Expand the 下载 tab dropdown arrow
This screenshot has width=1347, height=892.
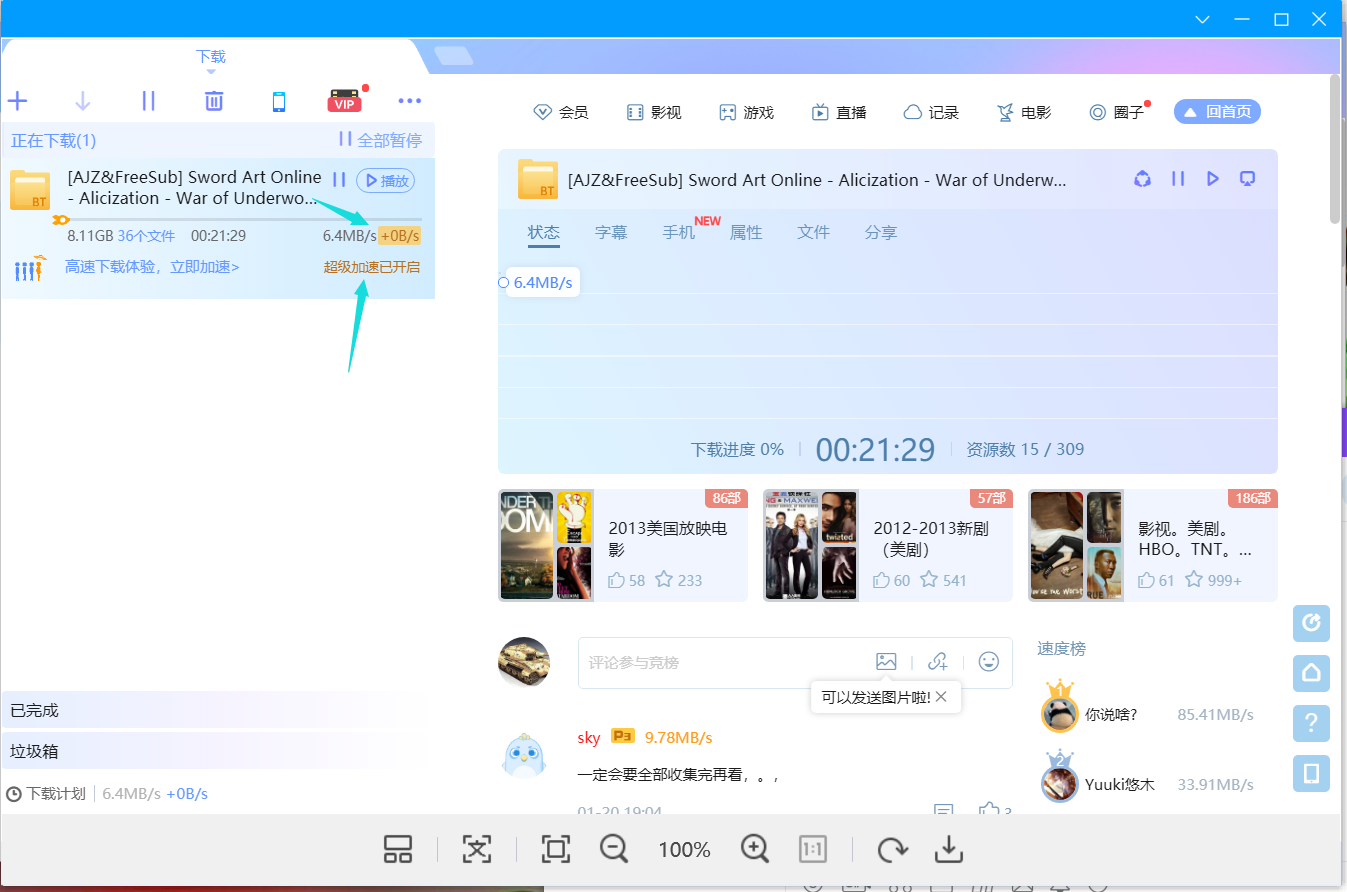211,72
